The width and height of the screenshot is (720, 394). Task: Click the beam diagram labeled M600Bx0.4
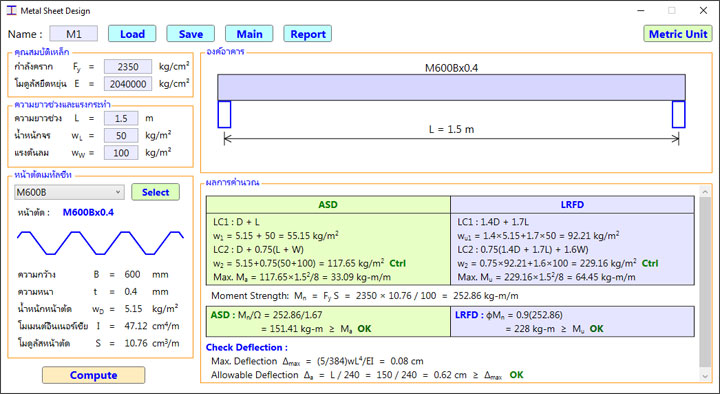tap(451, 87)
